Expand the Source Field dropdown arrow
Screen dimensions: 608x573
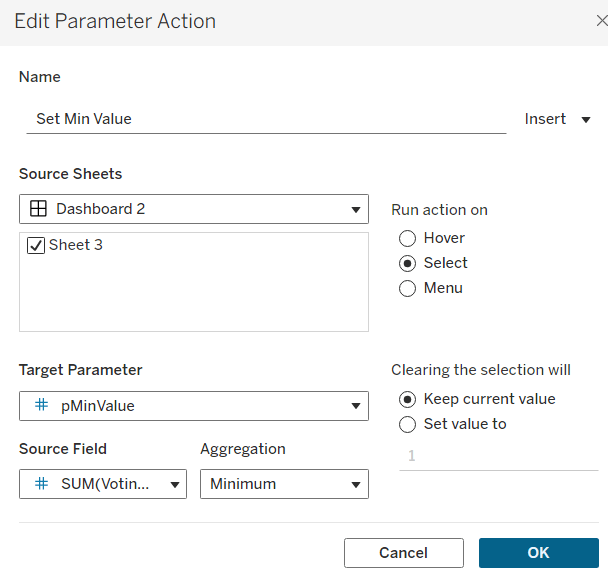[x=174, y=484]
